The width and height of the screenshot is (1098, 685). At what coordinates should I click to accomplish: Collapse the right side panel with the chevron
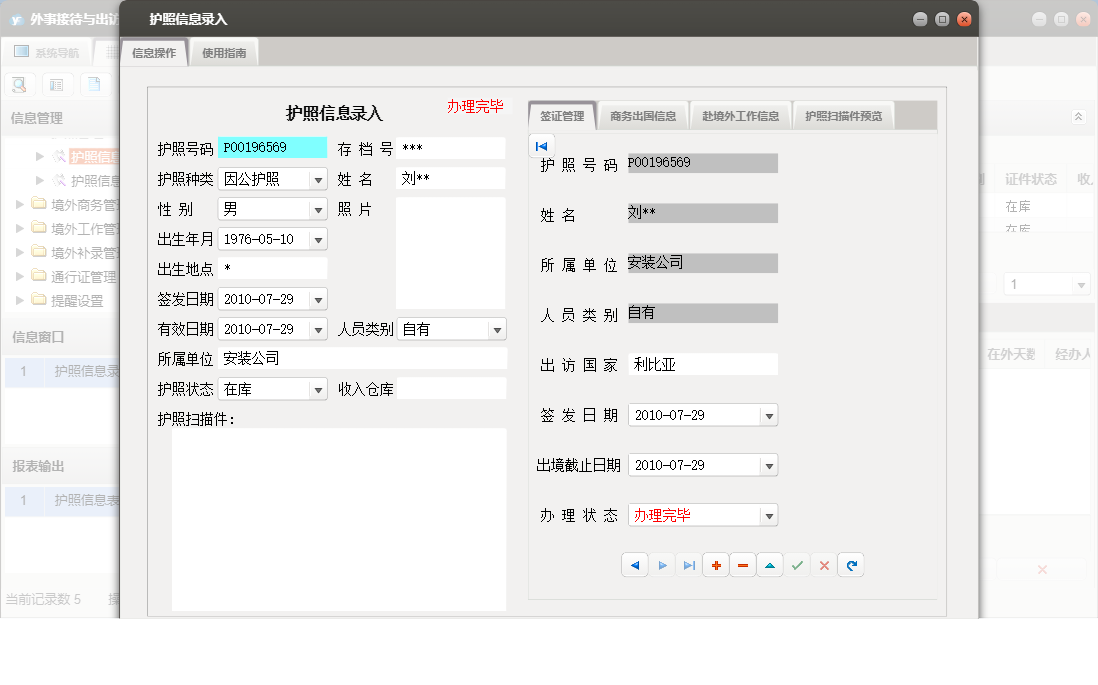tap(1078, 116)
